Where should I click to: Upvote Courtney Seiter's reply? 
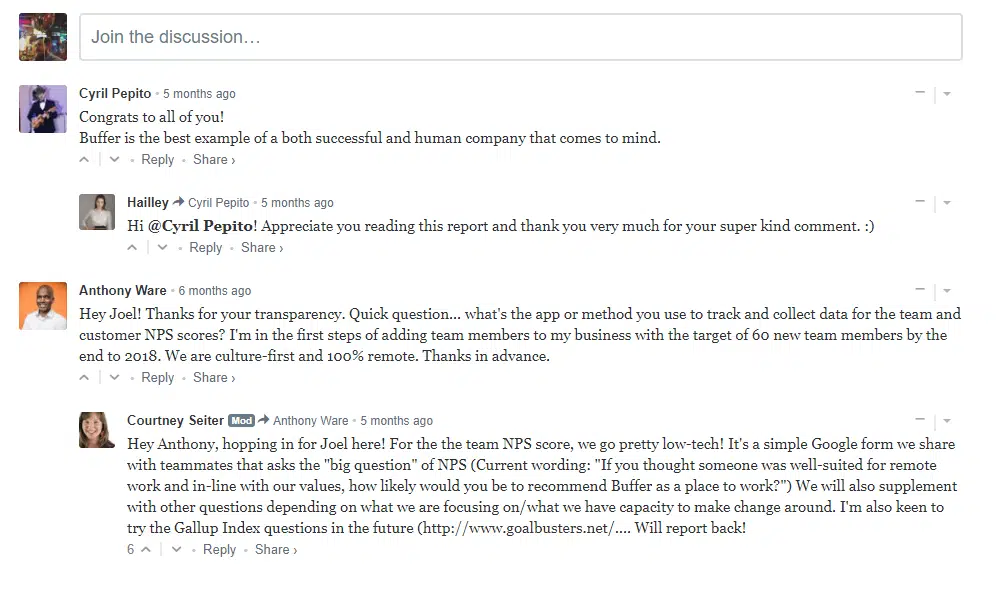click(x=145, y=549)
